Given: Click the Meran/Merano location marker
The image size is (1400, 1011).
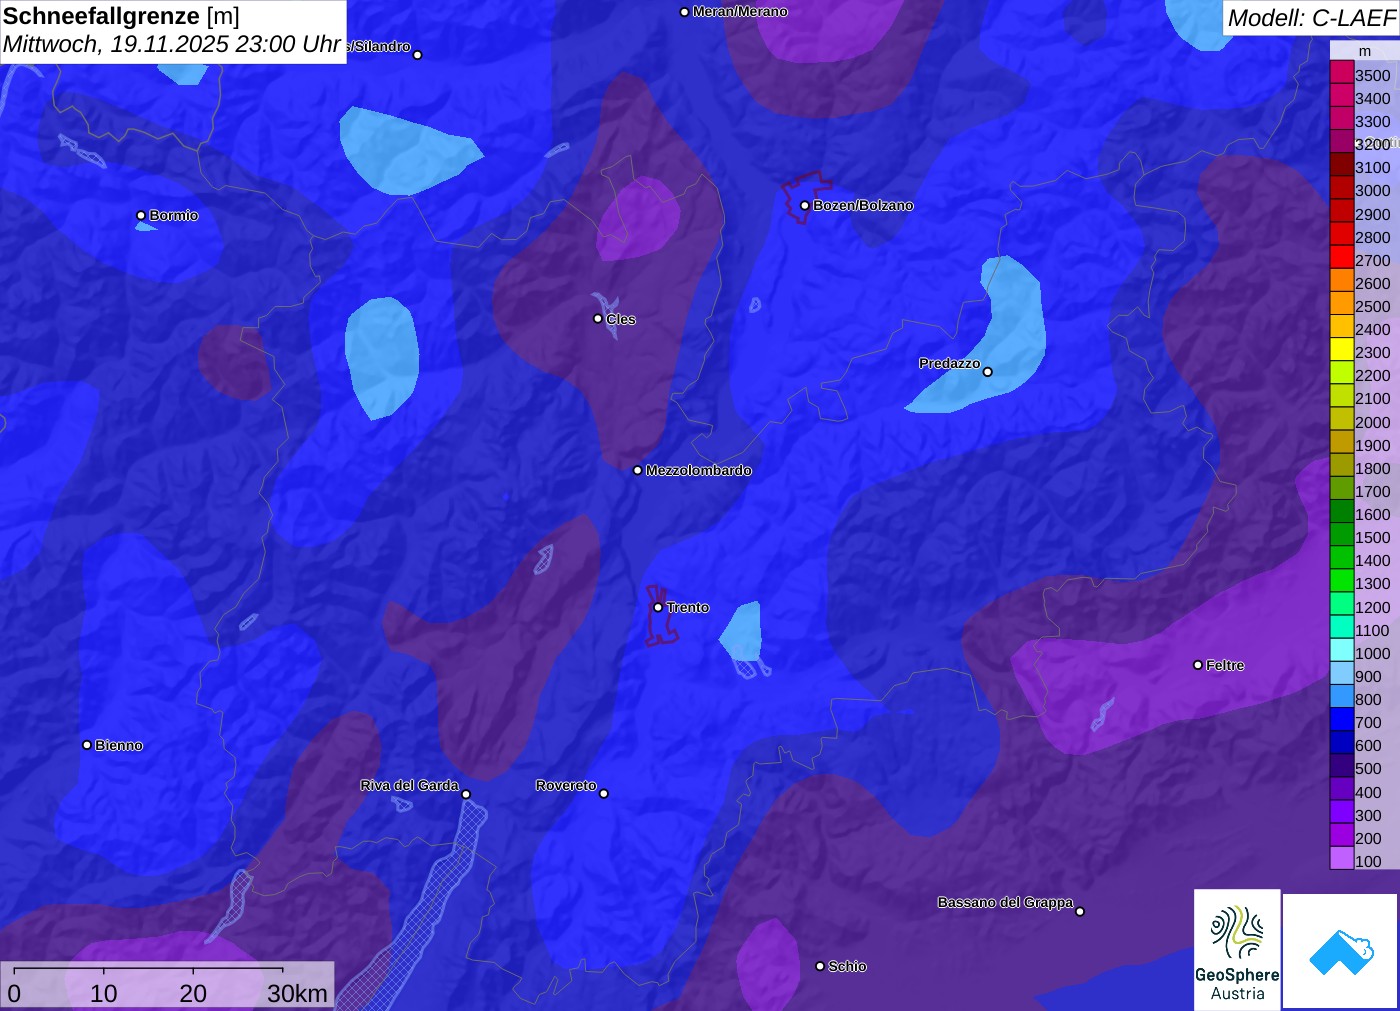Looking at the screenshot, I should [x=684, y=12].
